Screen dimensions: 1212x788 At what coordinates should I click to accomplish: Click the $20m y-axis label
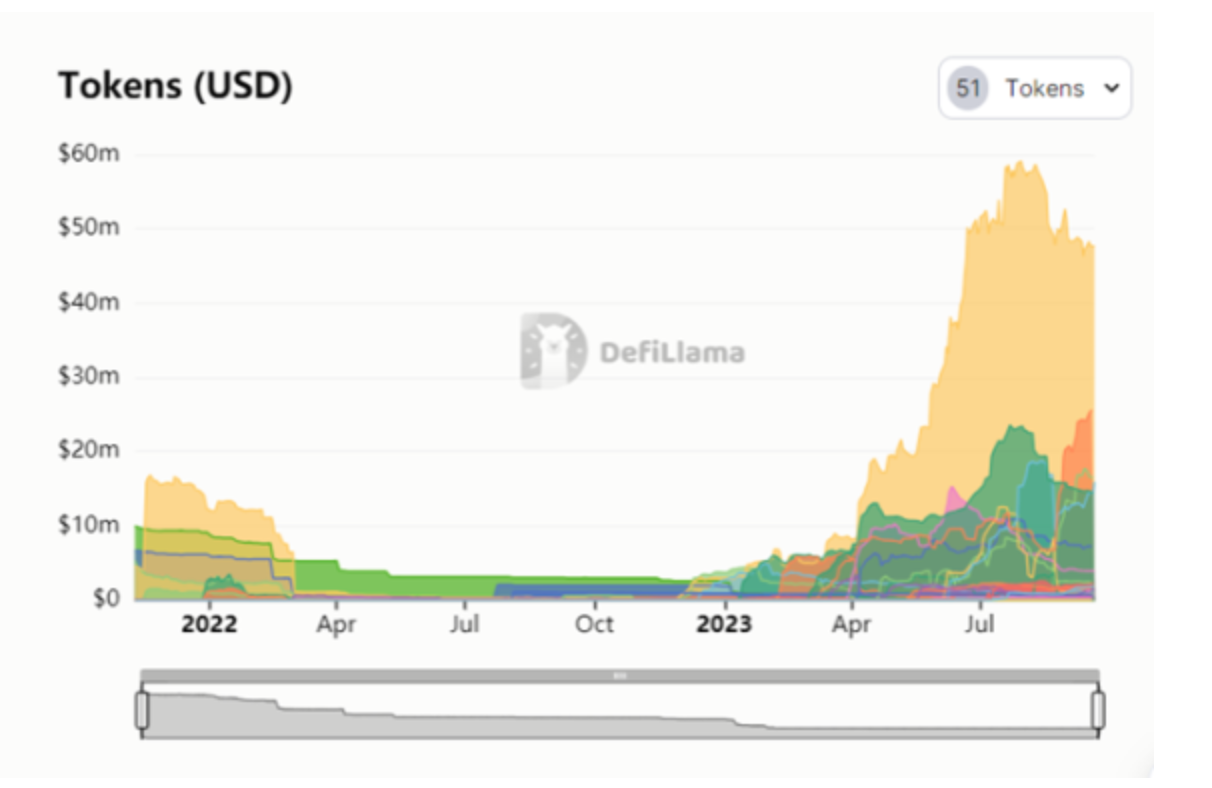(89, 450)
